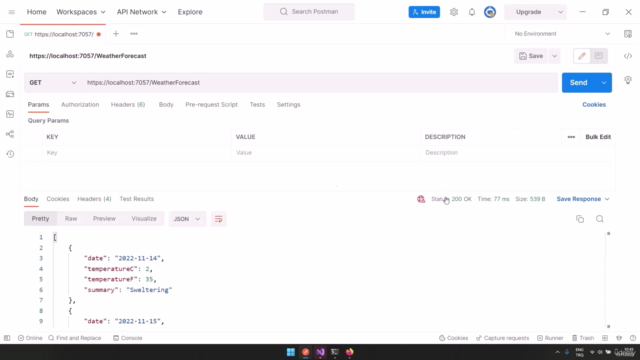This screenshot has width=640, height=360.
Task: Open Postman settings gear
Action: pos(454,12)
